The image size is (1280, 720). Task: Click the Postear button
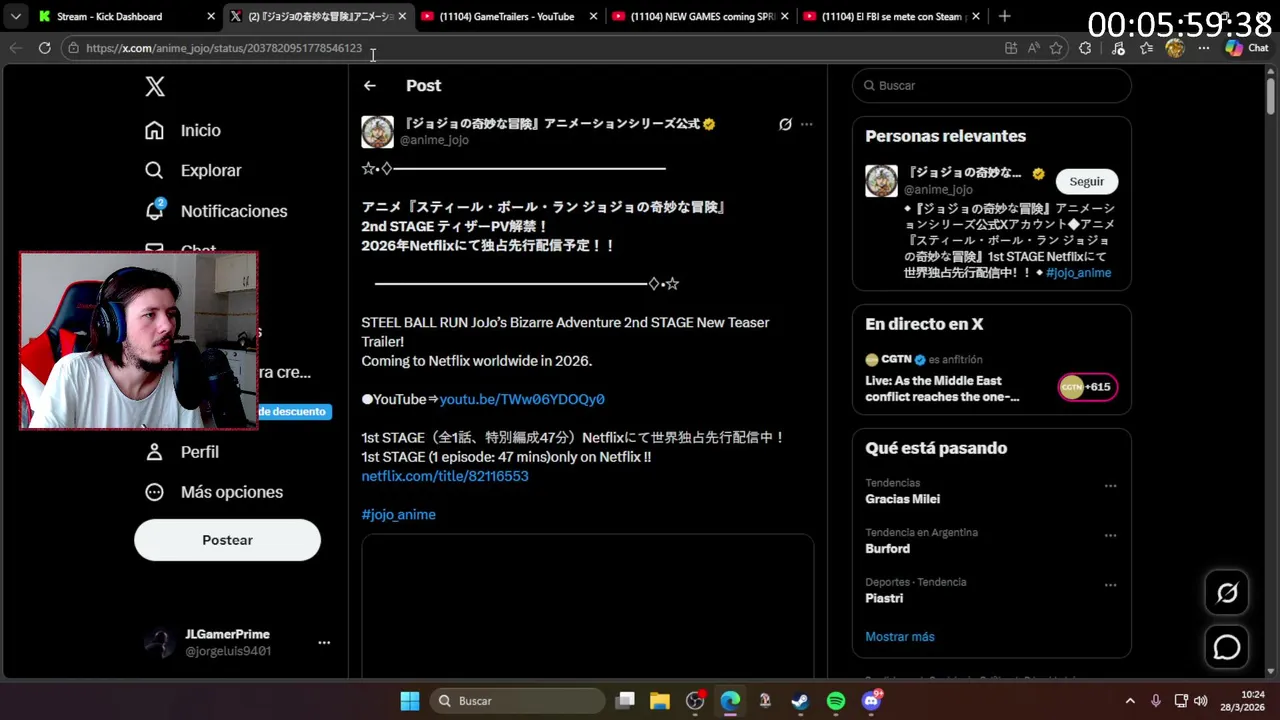pyautogui.click(x=227, y=540)
